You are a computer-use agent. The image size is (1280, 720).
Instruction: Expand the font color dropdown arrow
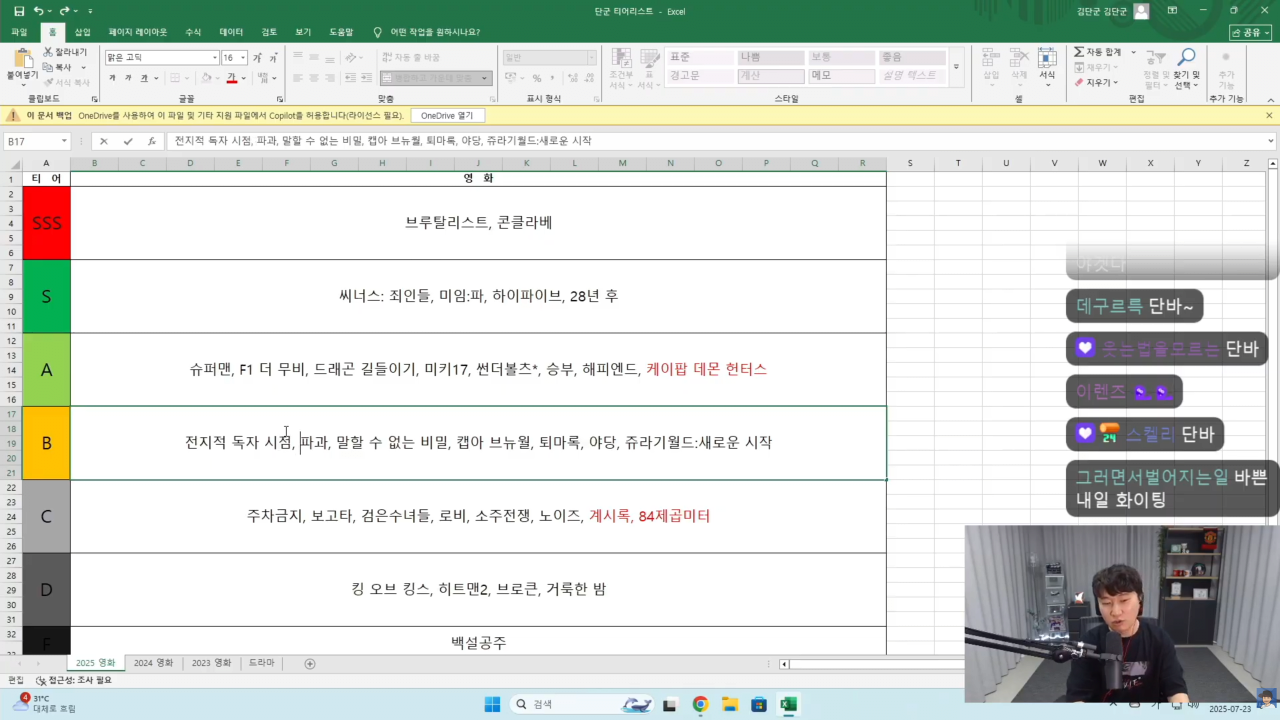[x=243, y=78]
